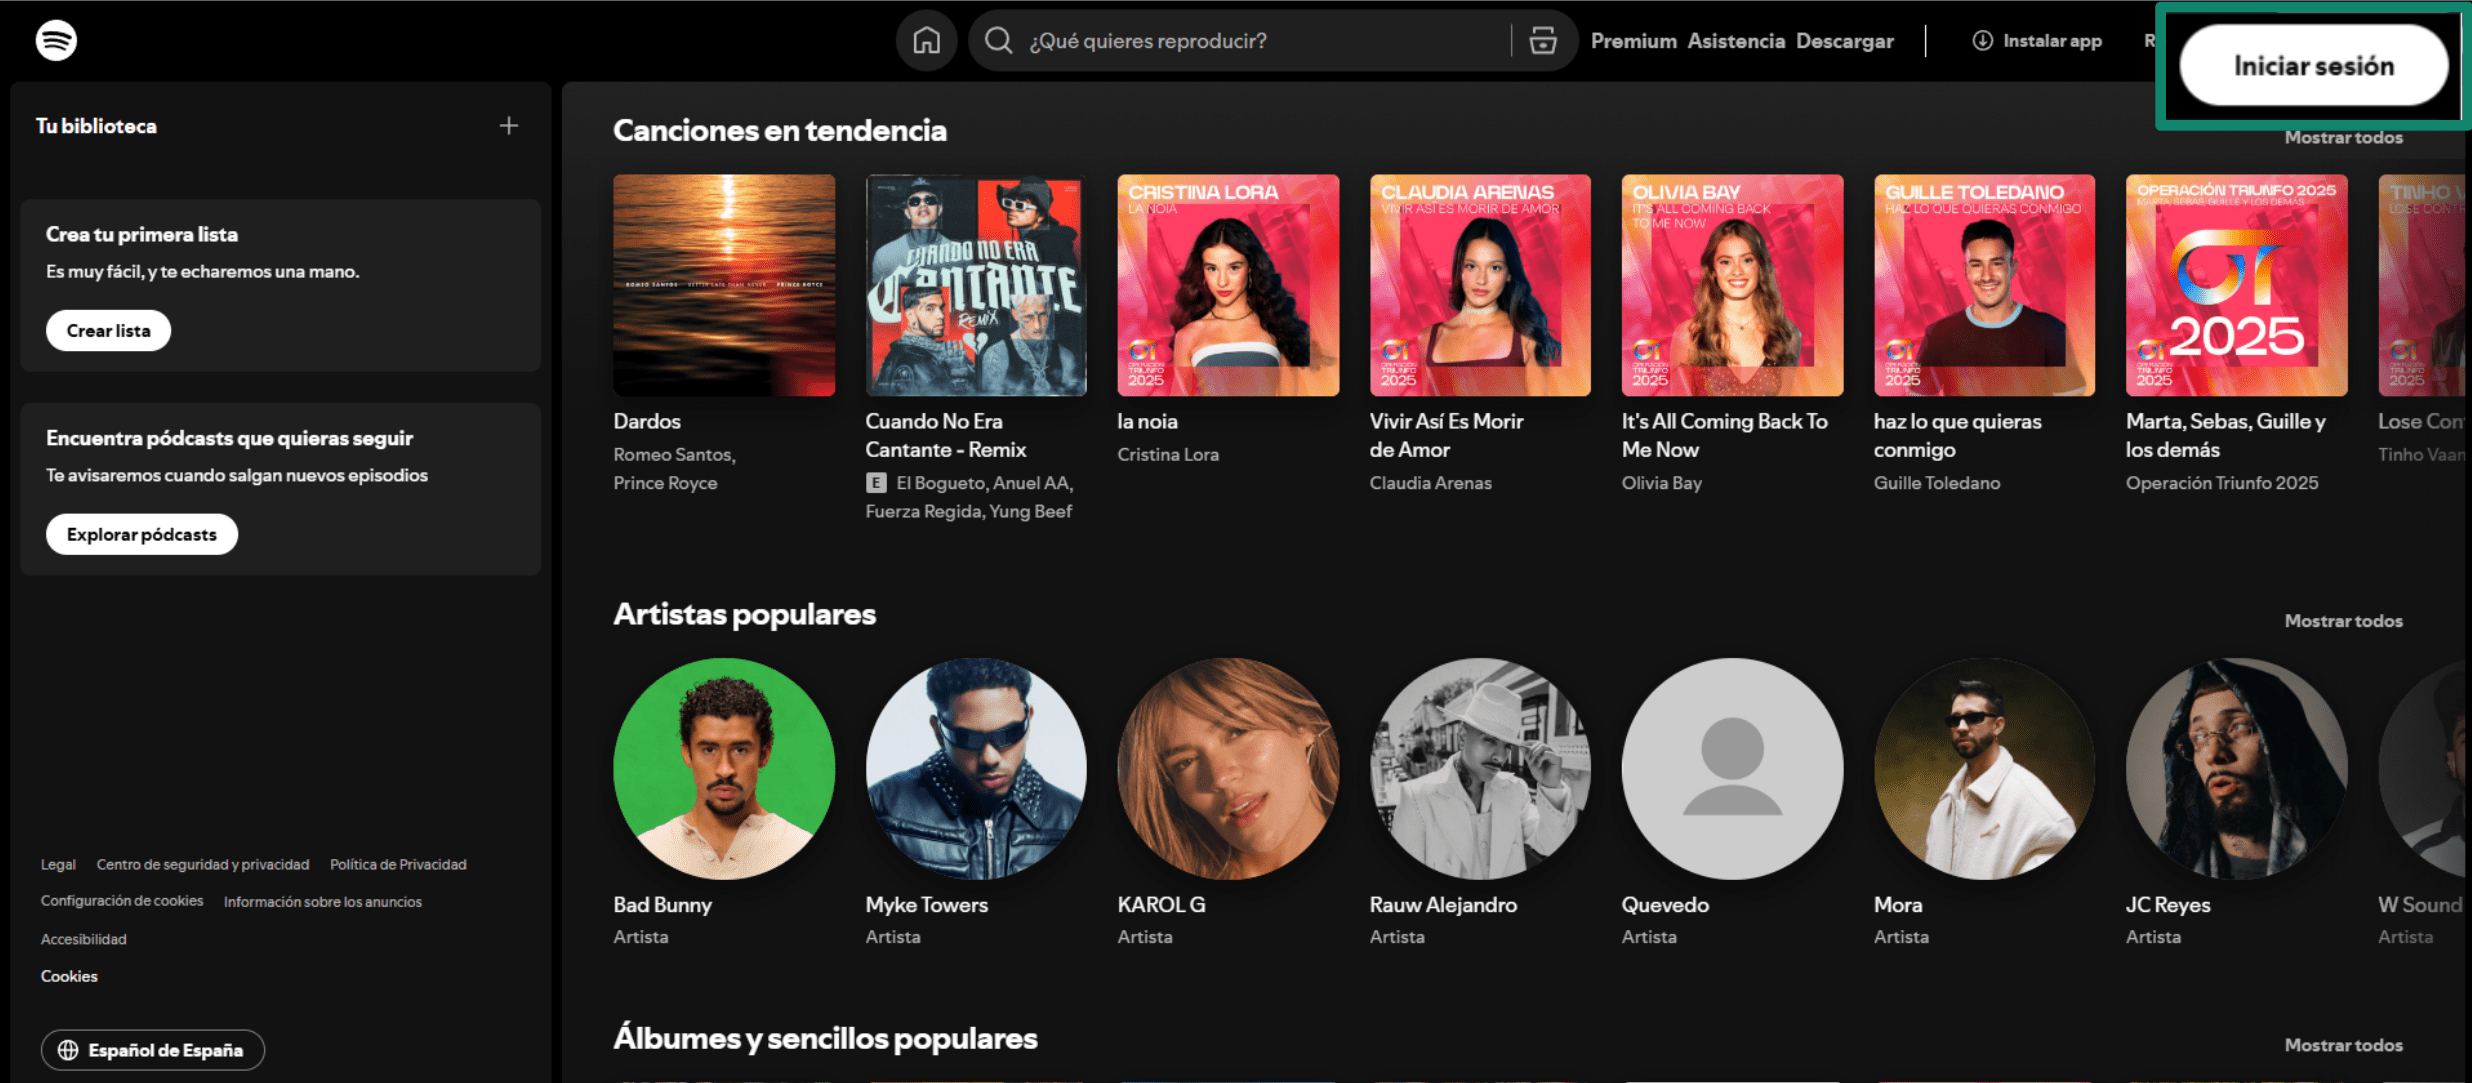Go to the Home icon
2472x1083 pixels.
pos(926,40)
